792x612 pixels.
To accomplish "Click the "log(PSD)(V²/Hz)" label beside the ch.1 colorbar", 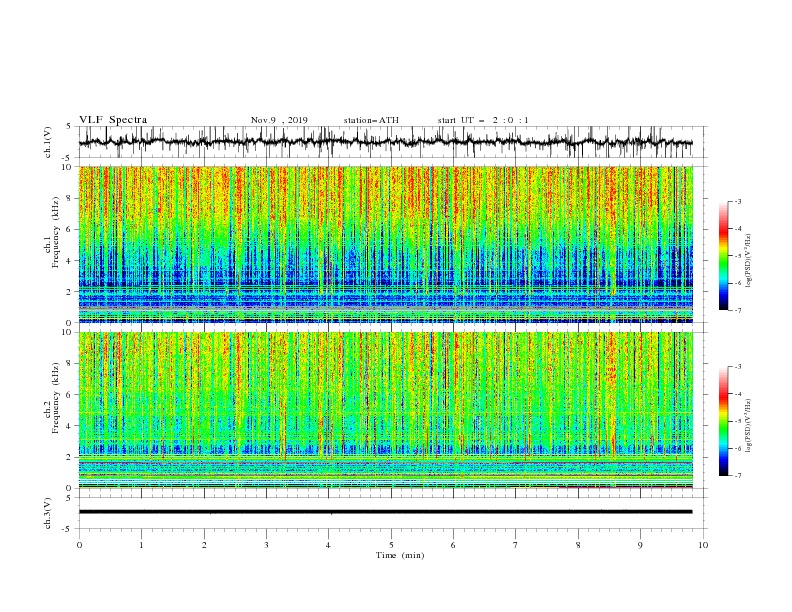I will 749,261.
